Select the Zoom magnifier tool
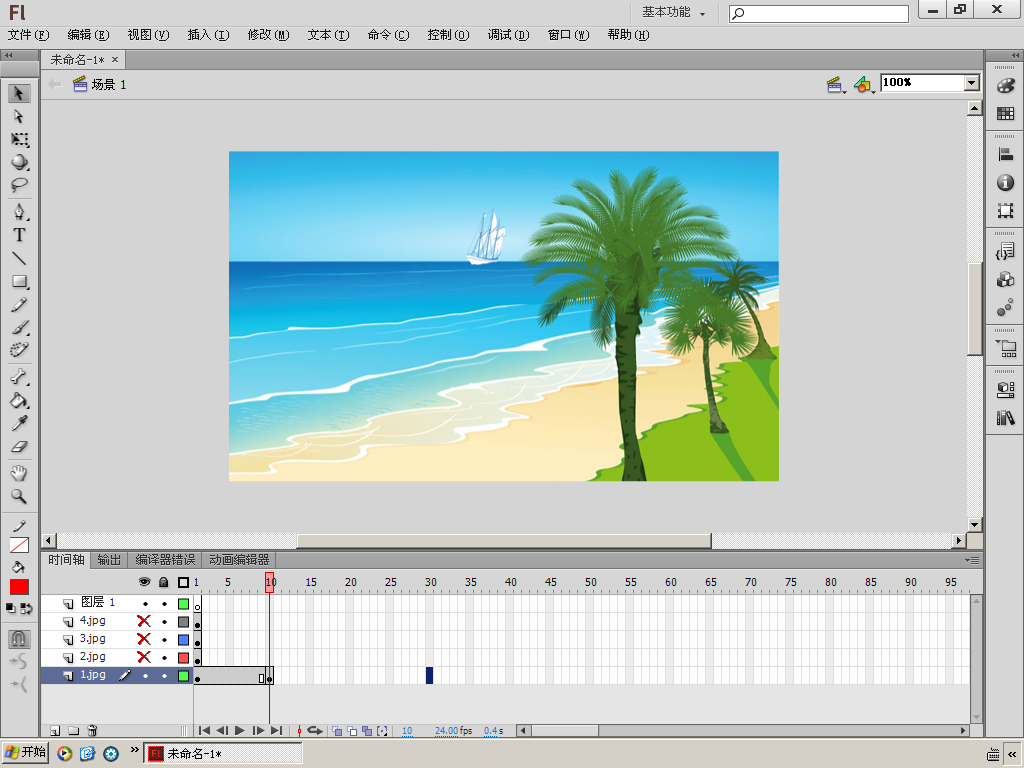1024x768 pixels. [19, 496]
